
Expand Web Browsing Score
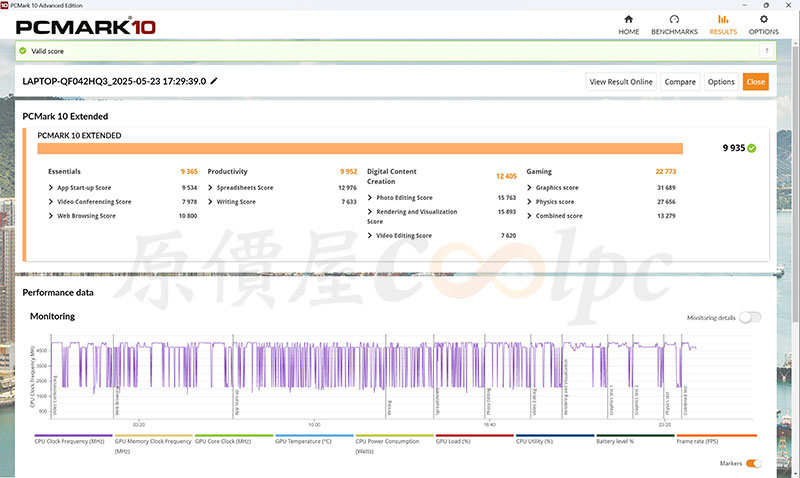[x=51, y=216]
